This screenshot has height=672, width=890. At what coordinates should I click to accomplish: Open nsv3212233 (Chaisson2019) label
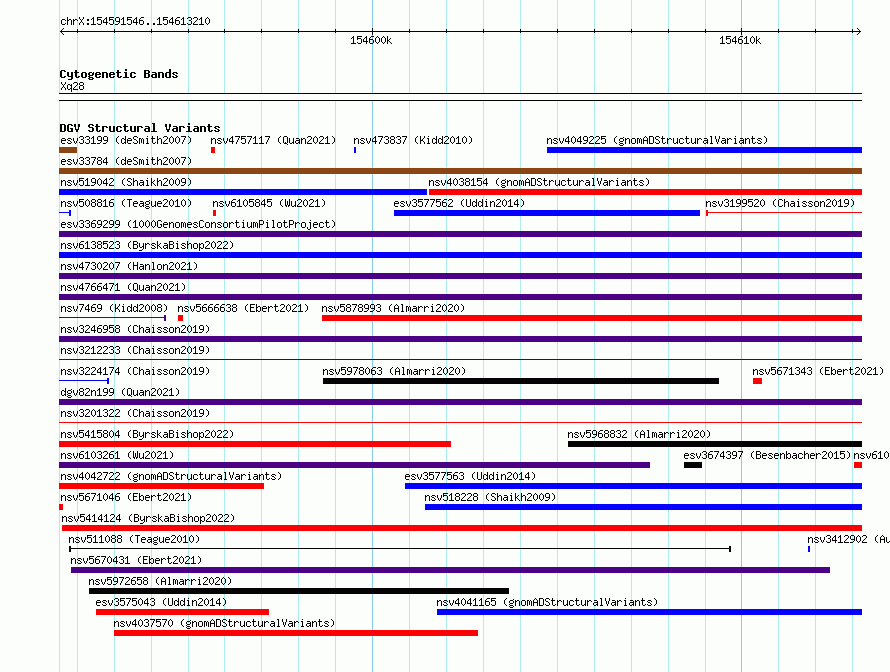pos(135,350)
